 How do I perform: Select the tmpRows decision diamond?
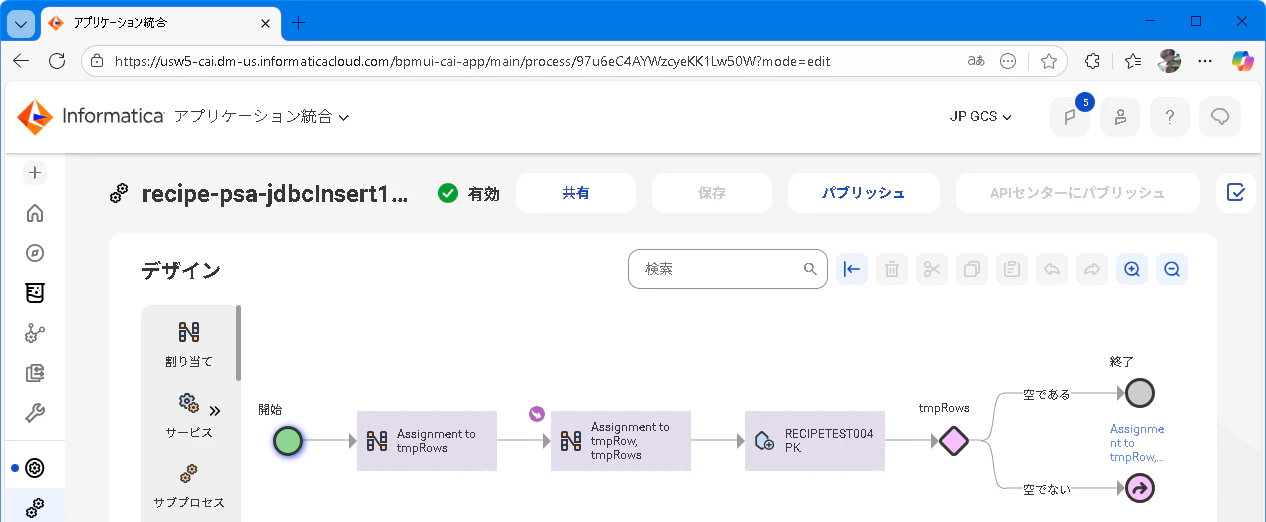(954, 441)
